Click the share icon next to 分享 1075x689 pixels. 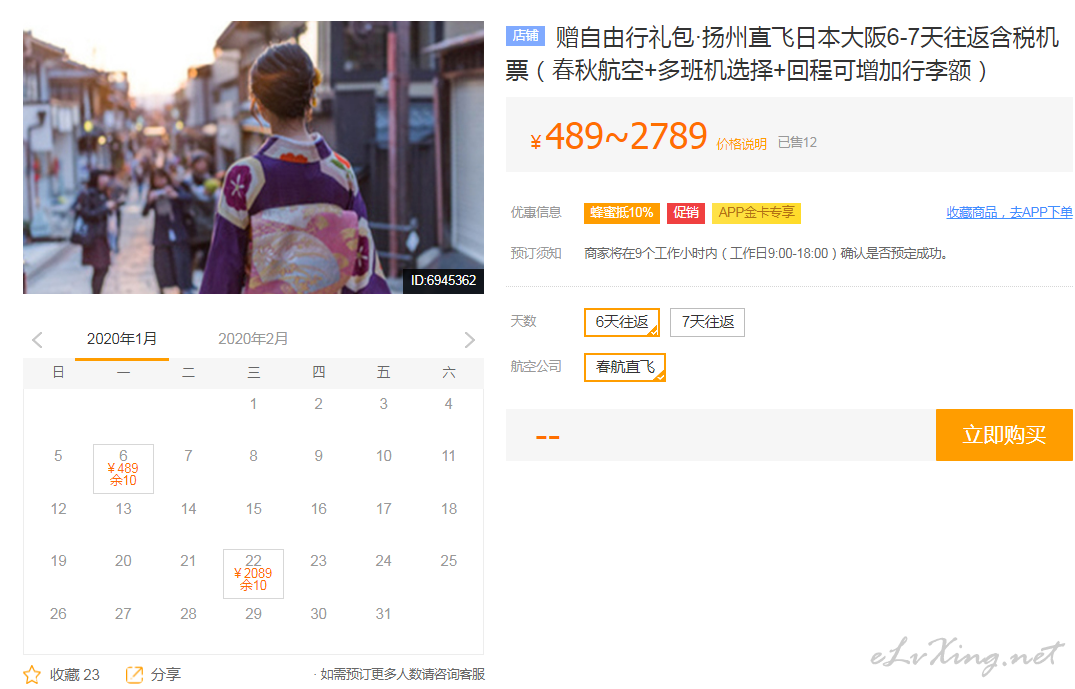(x=134, y=675)
